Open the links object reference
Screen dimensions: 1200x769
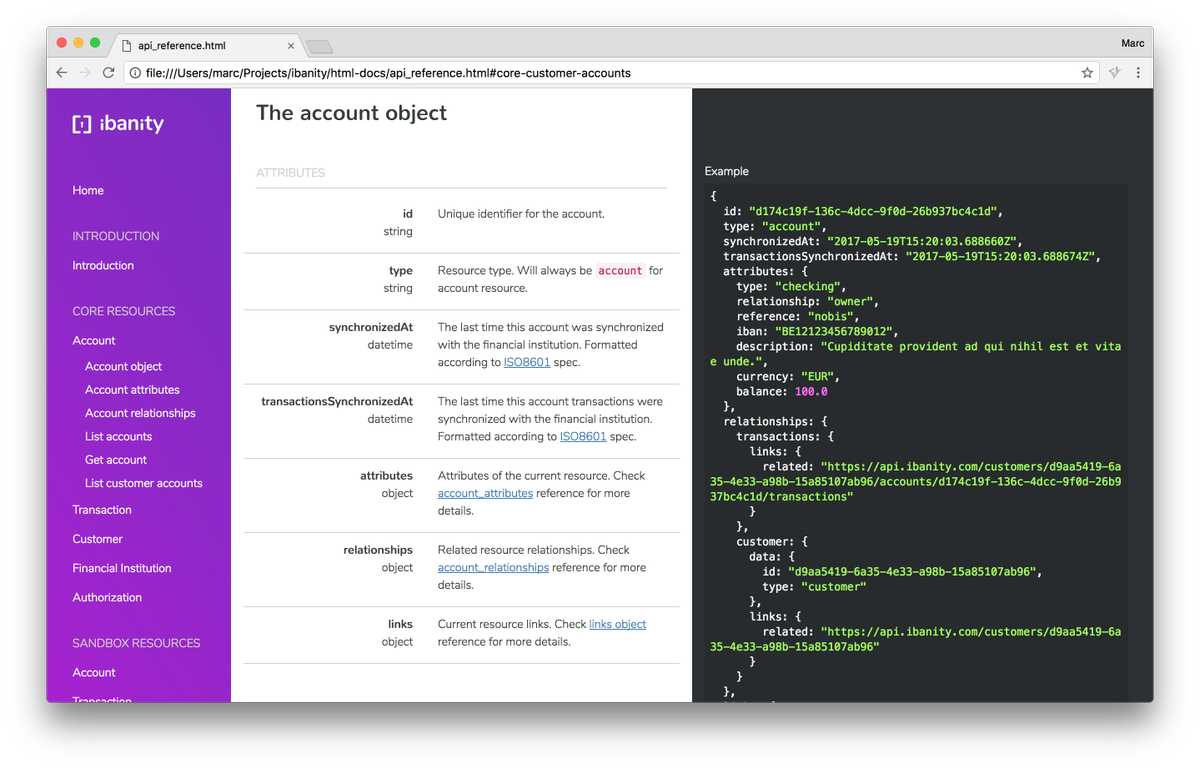(x=618, y=624)
